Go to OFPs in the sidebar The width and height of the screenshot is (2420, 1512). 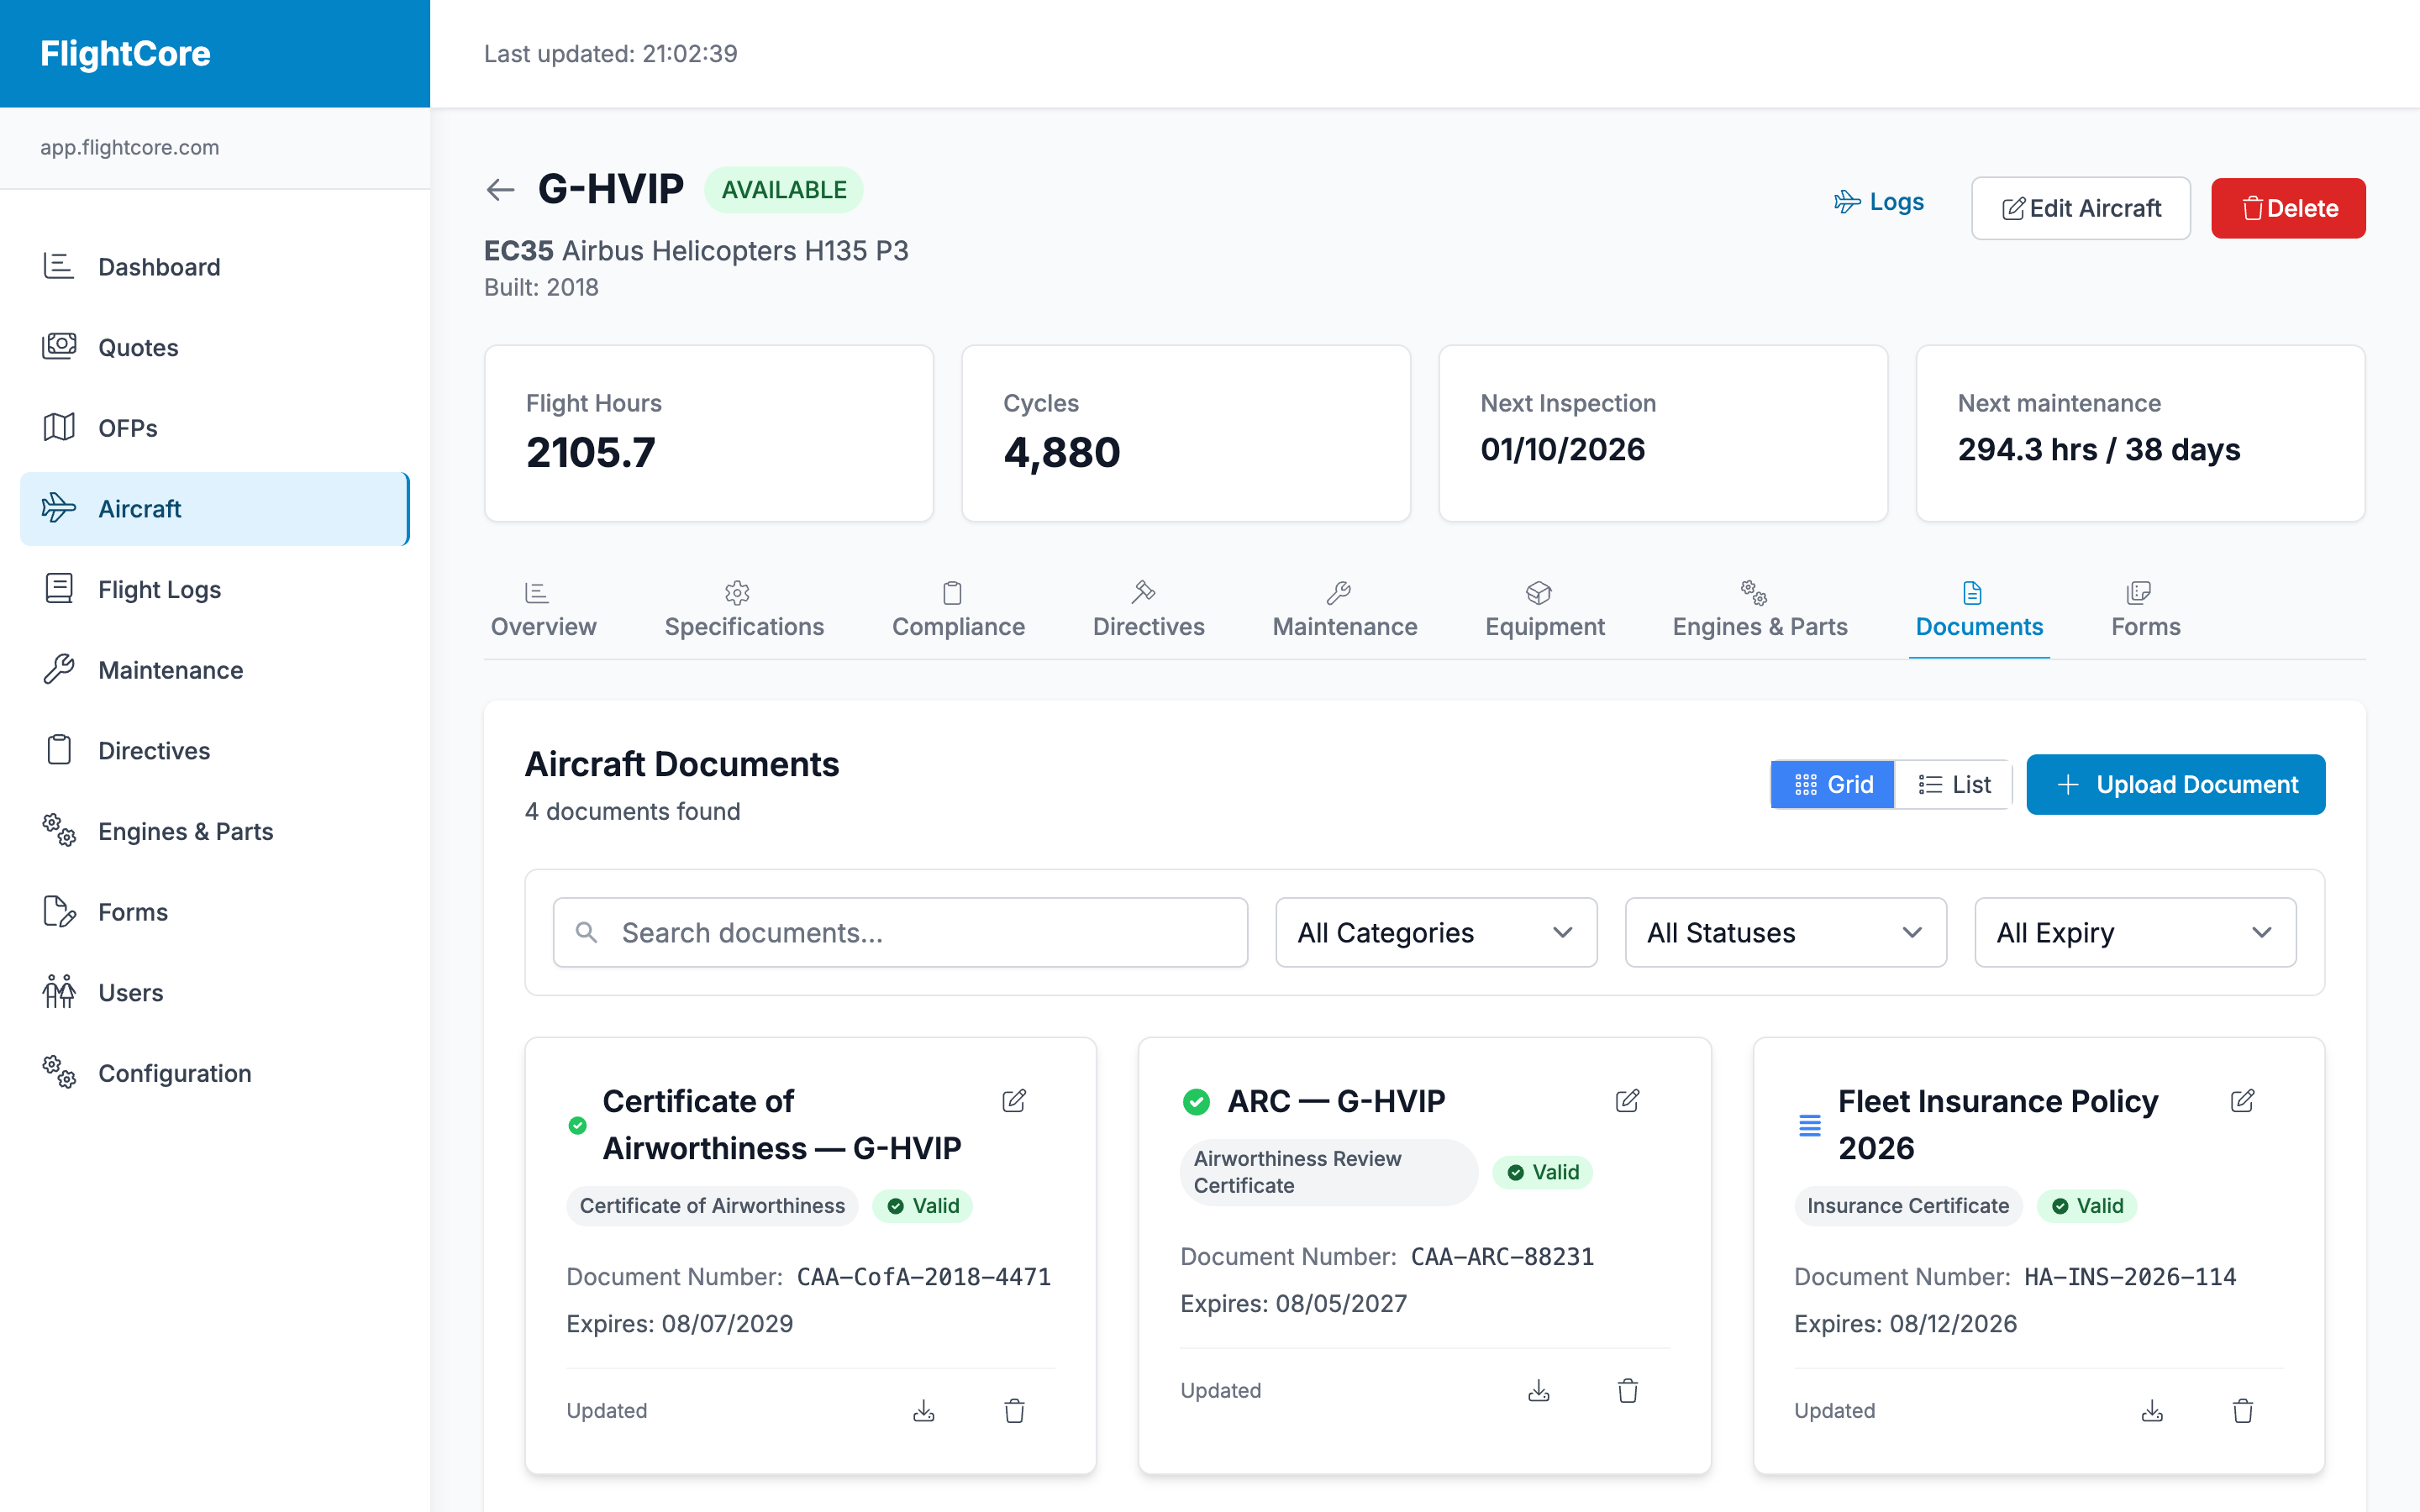click(x=215, y=428)
